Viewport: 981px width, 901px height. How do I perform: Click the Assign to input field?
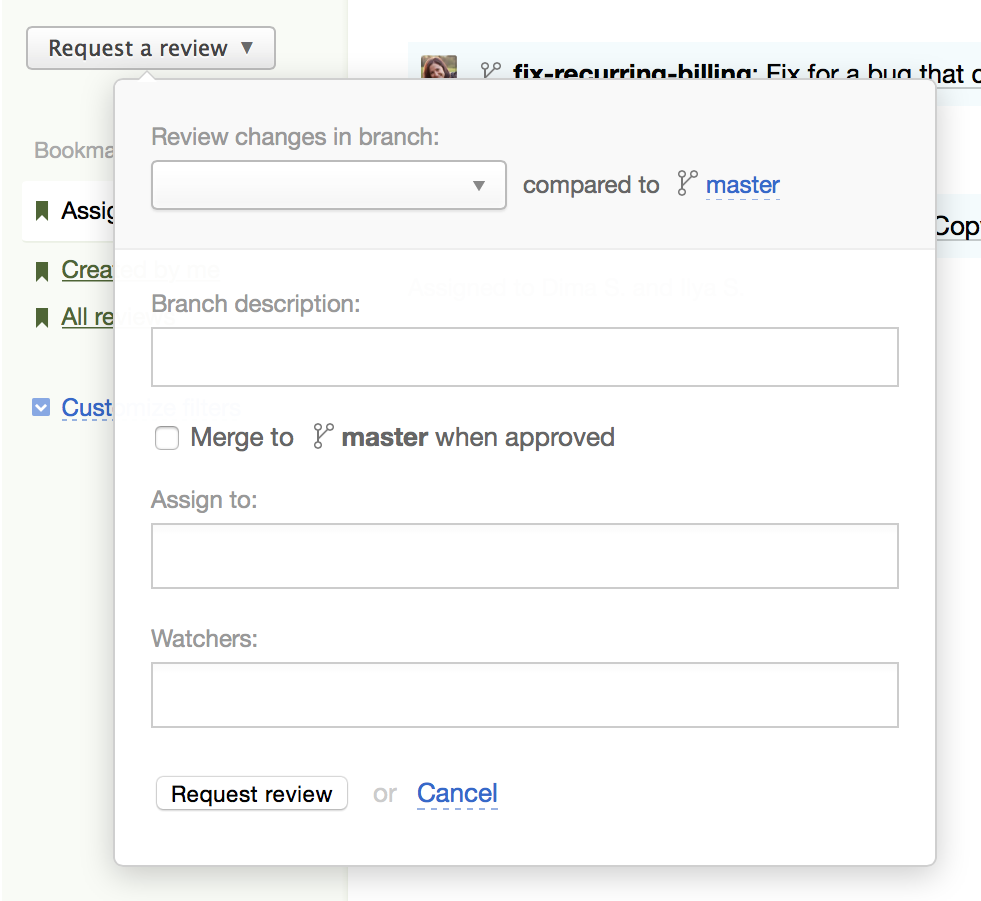[x=524, y=556]
